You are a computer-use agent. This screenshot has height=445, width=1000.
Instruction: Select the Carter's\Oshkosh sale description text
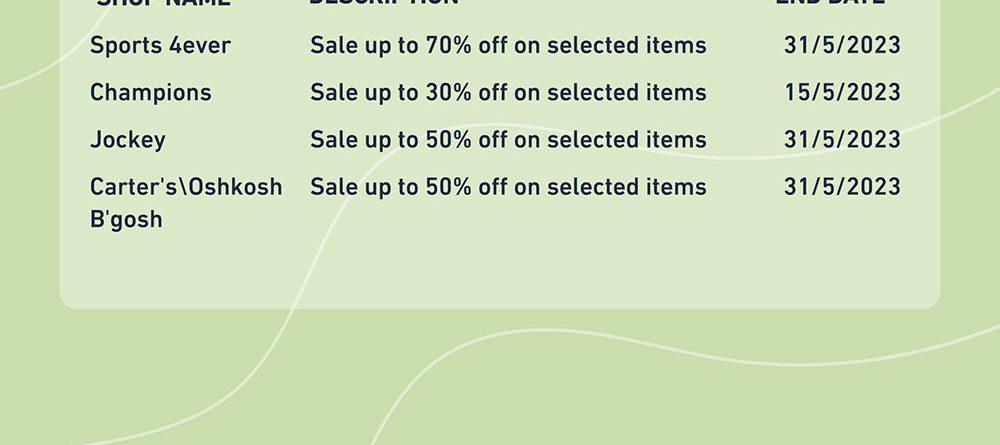508,187
